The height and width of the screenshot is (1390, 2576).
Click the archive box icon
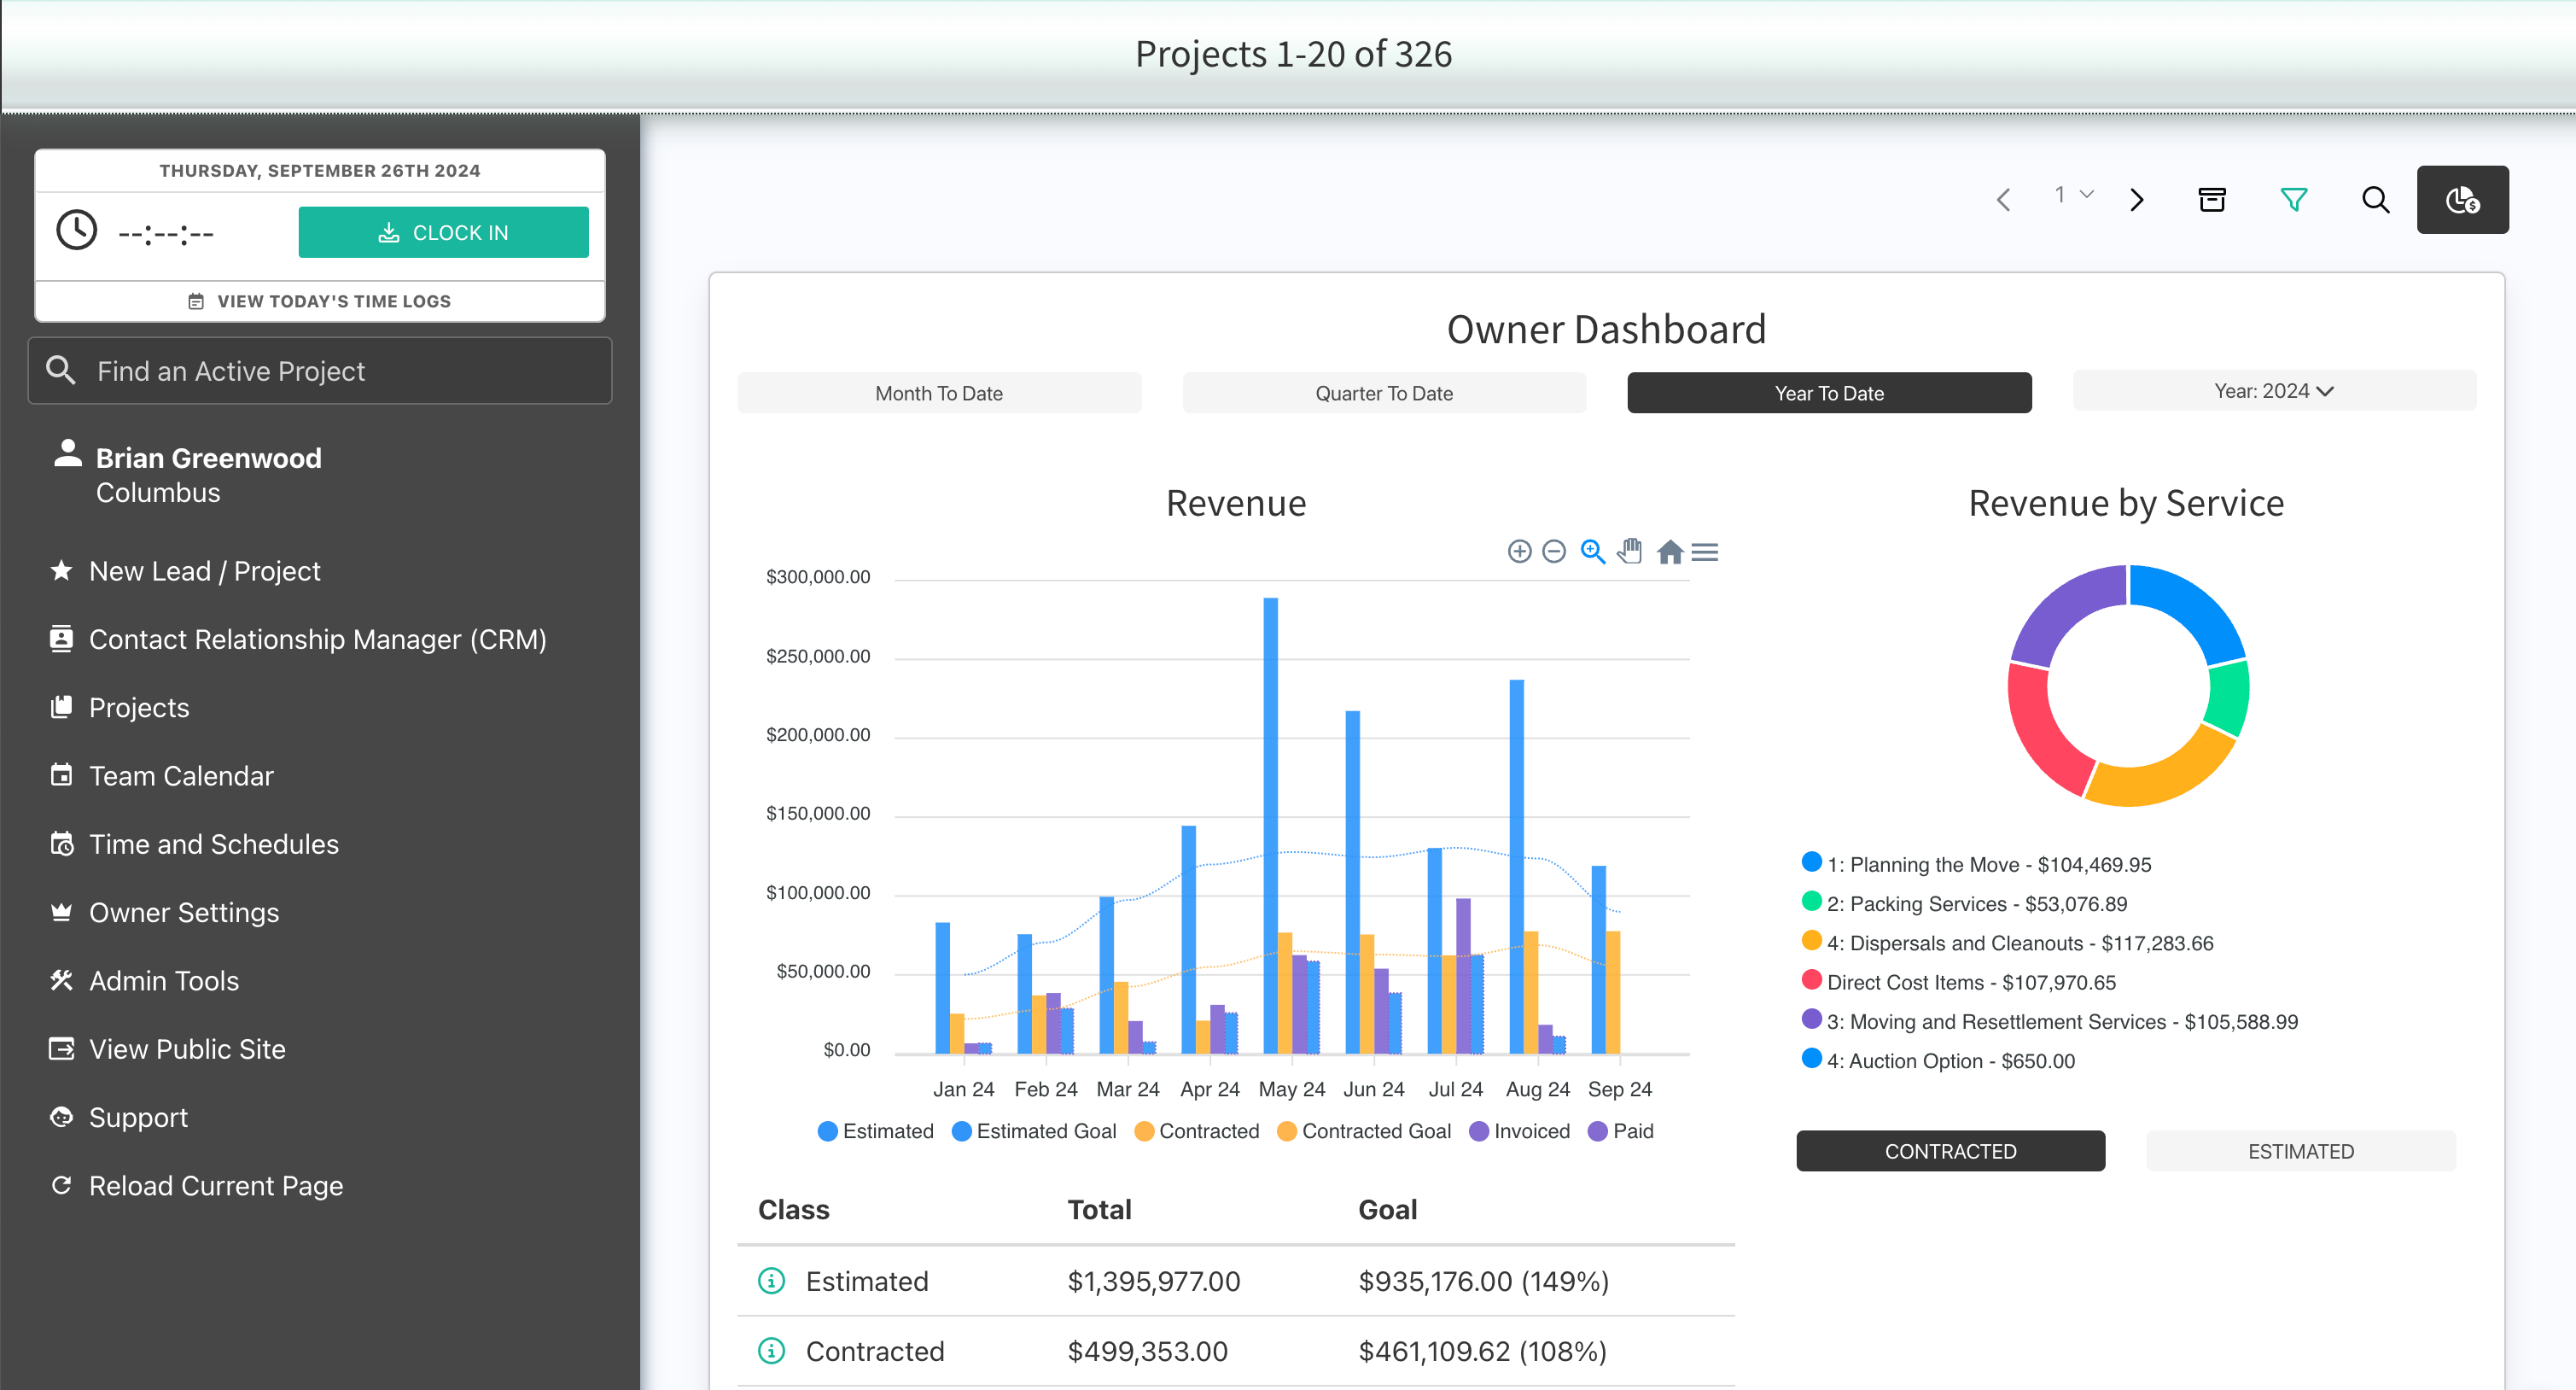2212,199
